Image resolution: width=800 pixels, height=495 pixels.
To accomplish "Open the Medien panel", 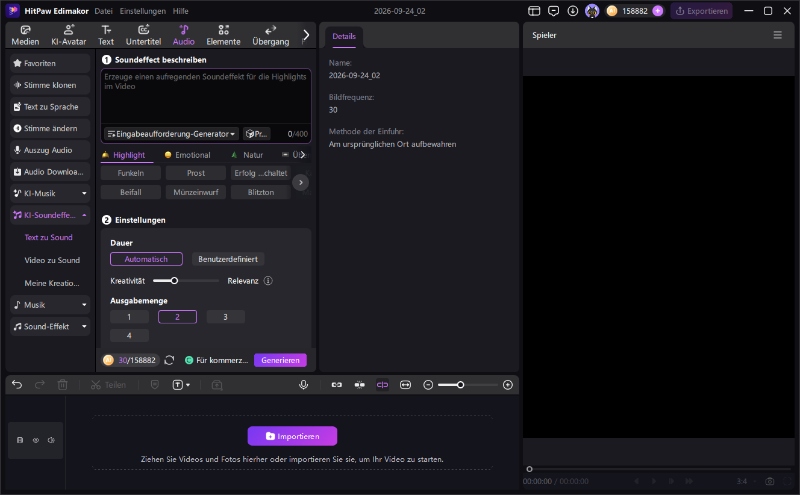I will [25, 35].
